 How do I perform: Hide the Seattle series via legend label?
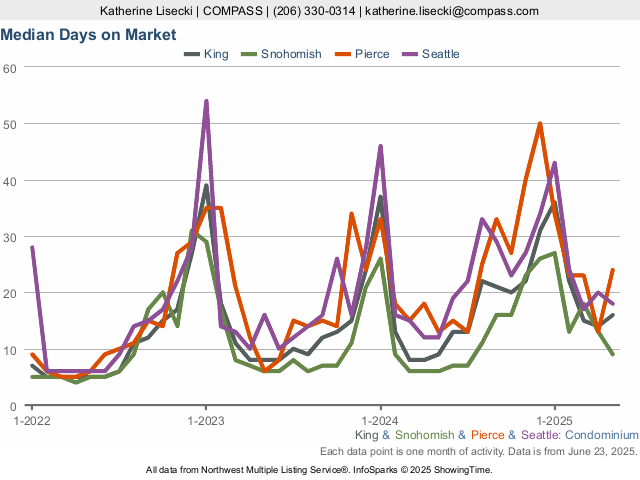pyautogui.click(x=441, y=54)
